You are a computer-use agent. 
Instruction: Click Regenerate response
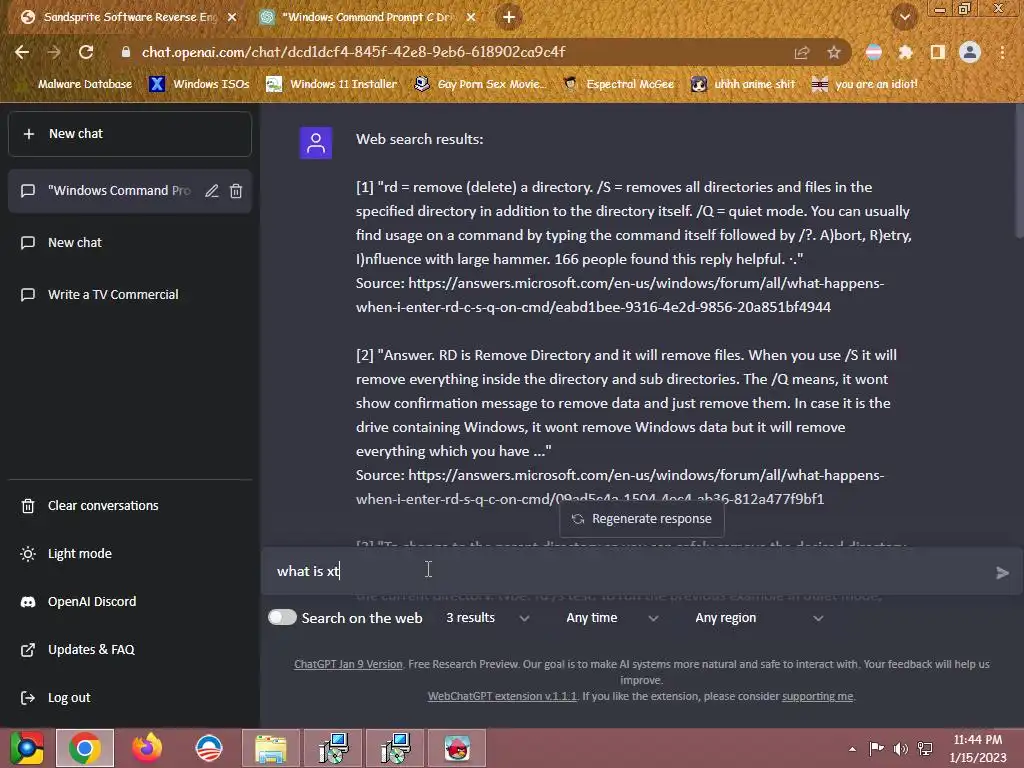pos(642,519)
